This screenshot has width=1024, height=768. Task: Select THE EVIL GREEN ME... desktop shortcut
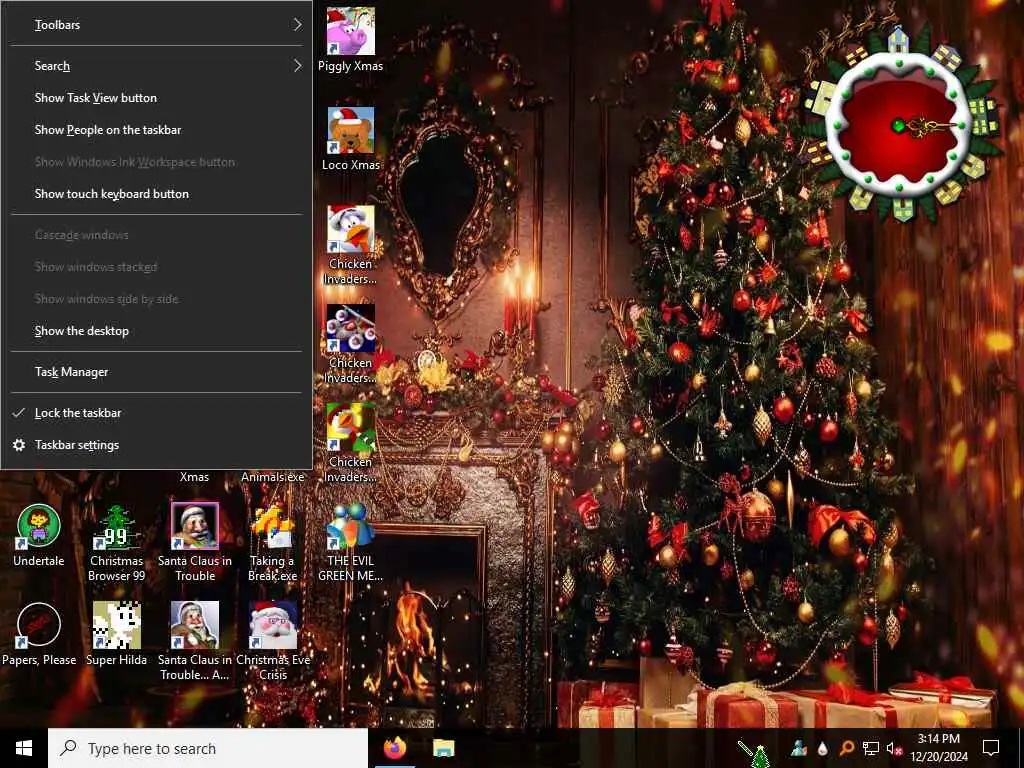pos(351,542)
